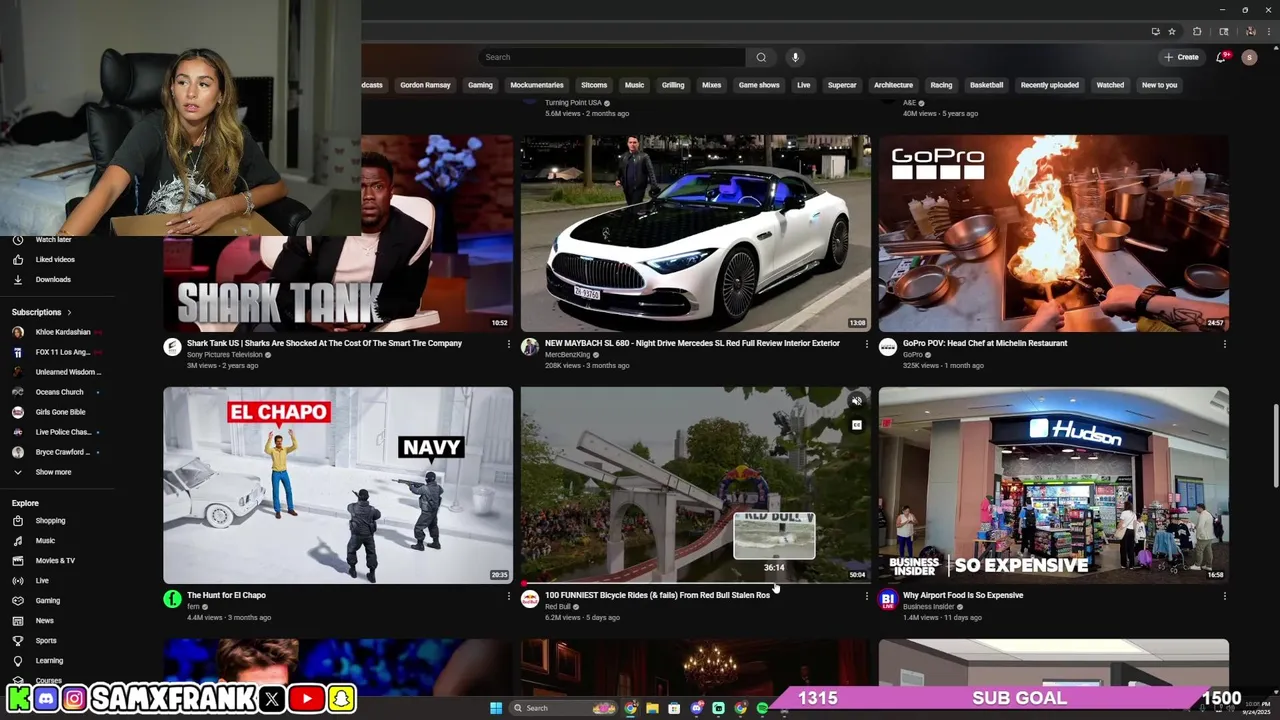
Task: Open the Sony Pictures Television channel avatar
Action: [x=172, y=347]
